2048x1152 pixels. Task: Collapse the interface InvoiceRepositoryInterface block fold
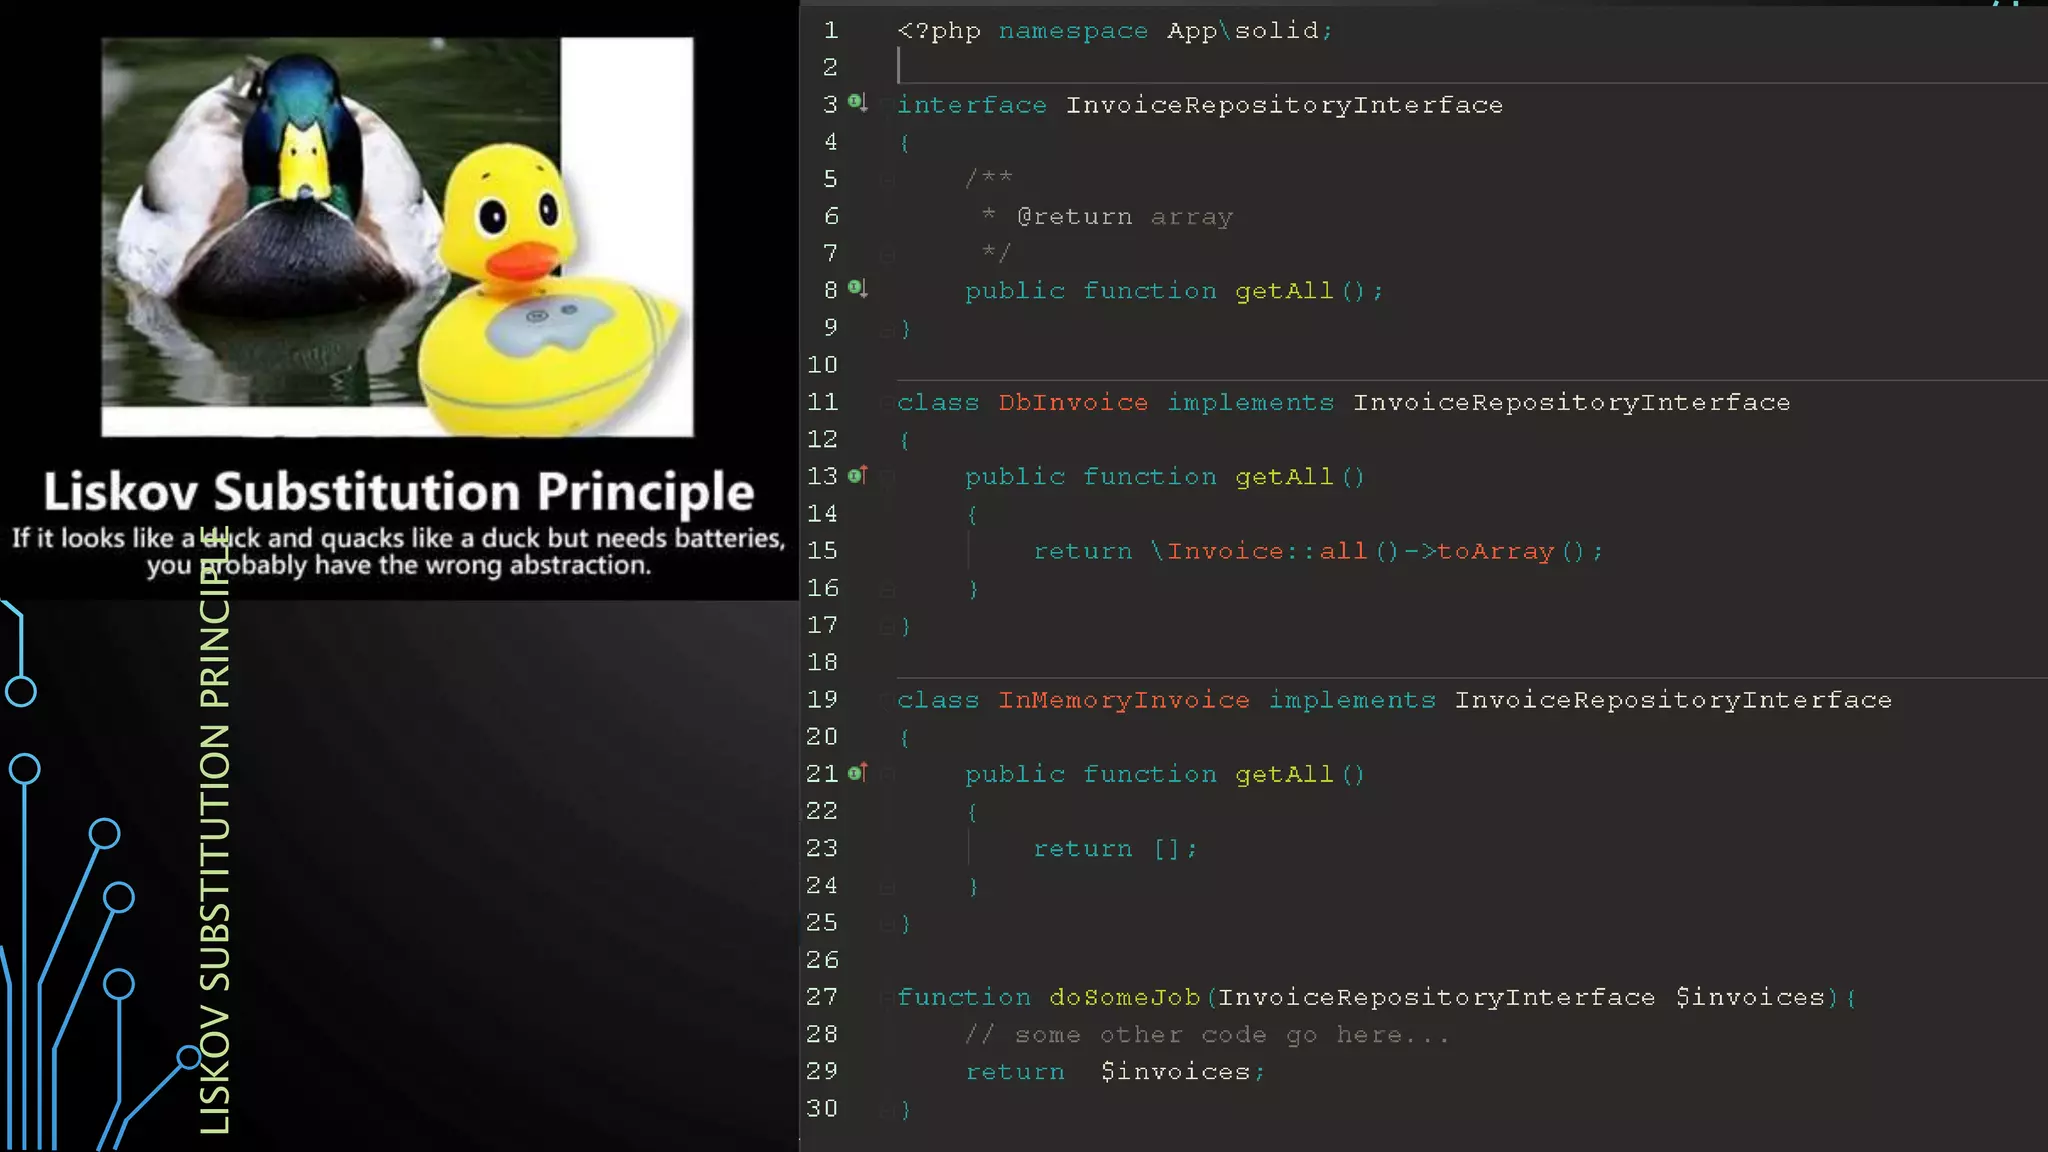click(887, 105)
